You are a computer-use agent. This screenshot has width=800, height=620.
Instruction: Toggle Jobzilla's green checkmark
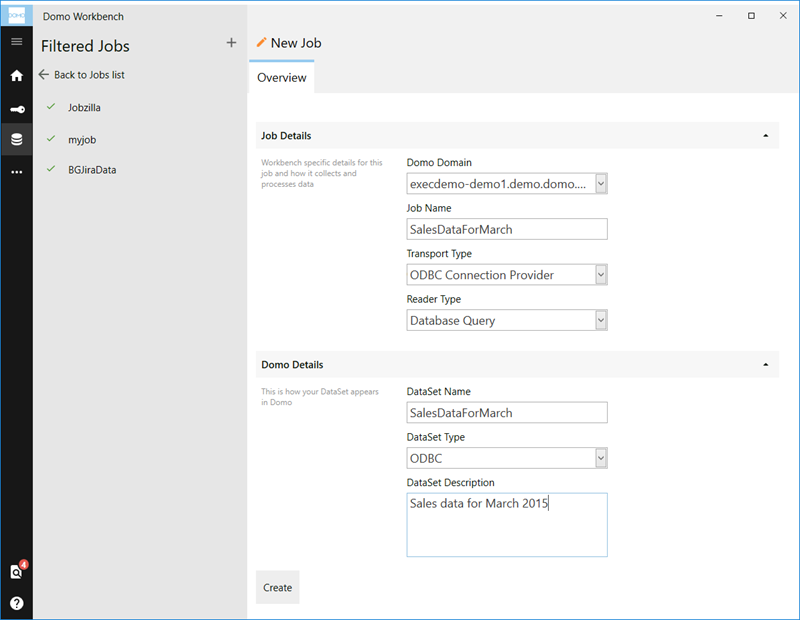click(x=50, y=107)
